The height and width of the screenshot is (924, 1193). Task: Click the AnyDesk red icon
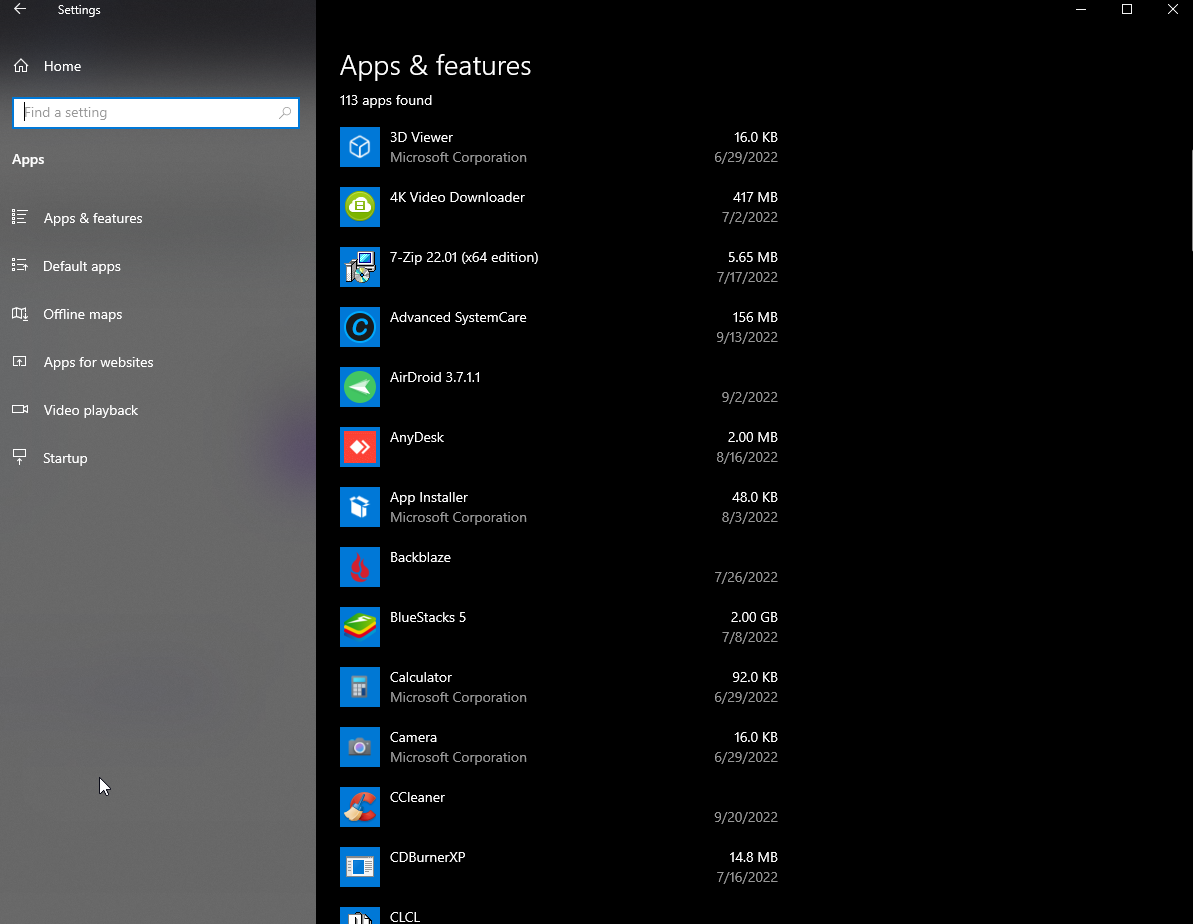click(360, 447)
